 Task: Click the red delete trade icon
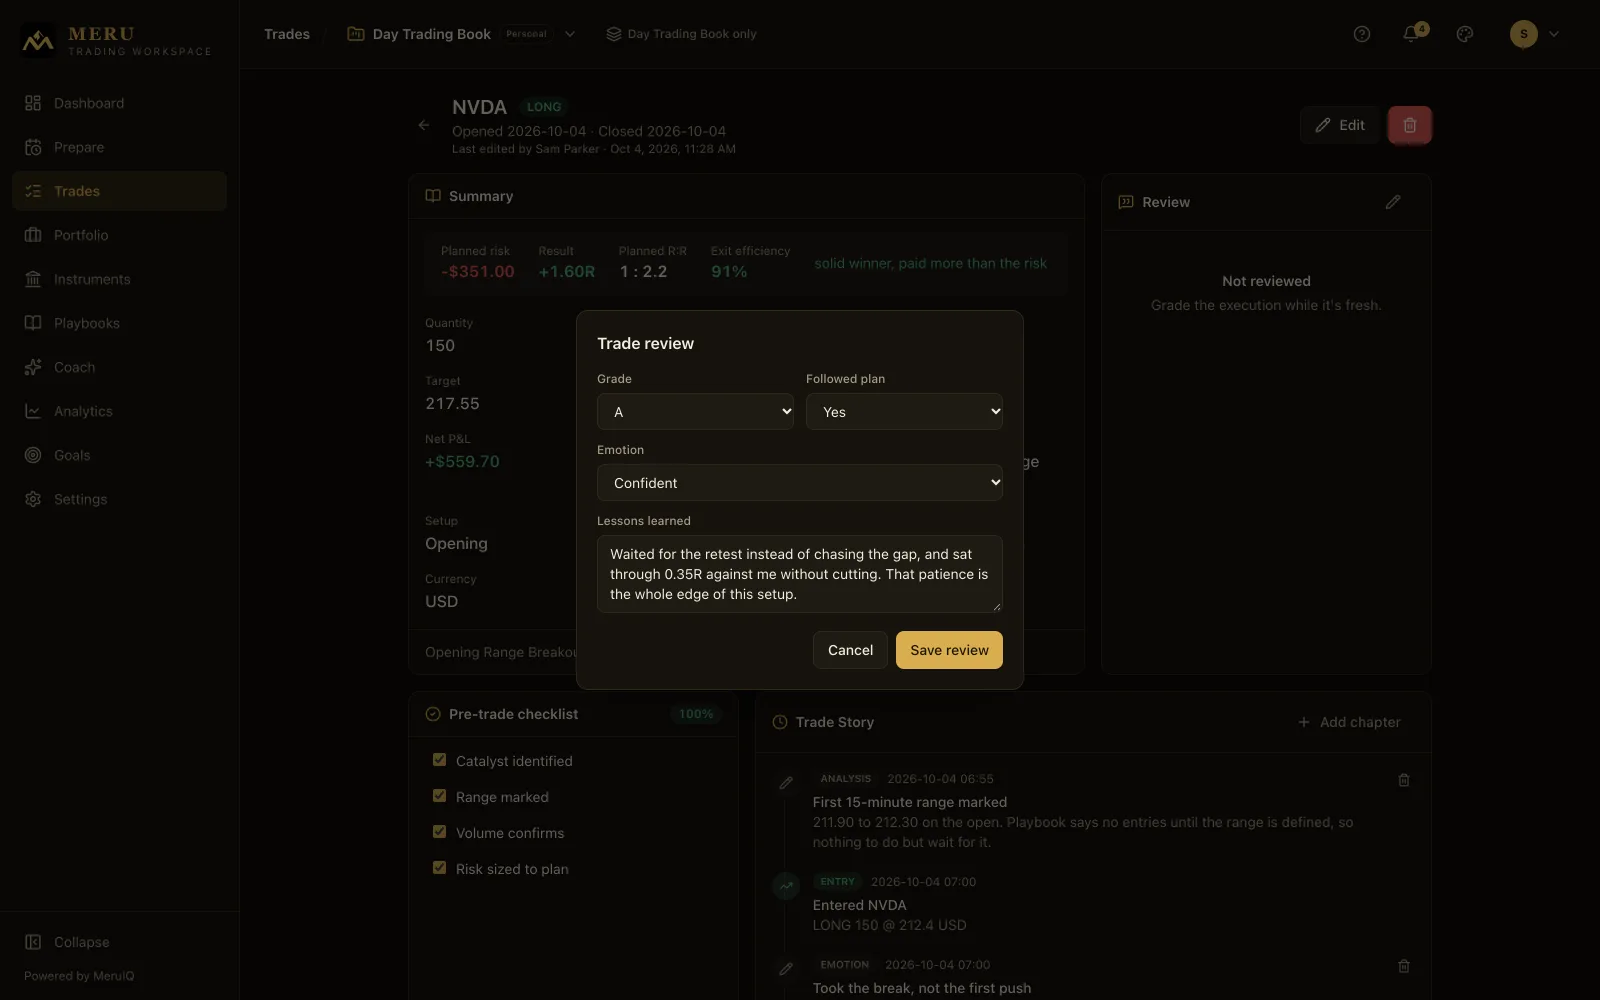click(x=1410, y=125)
